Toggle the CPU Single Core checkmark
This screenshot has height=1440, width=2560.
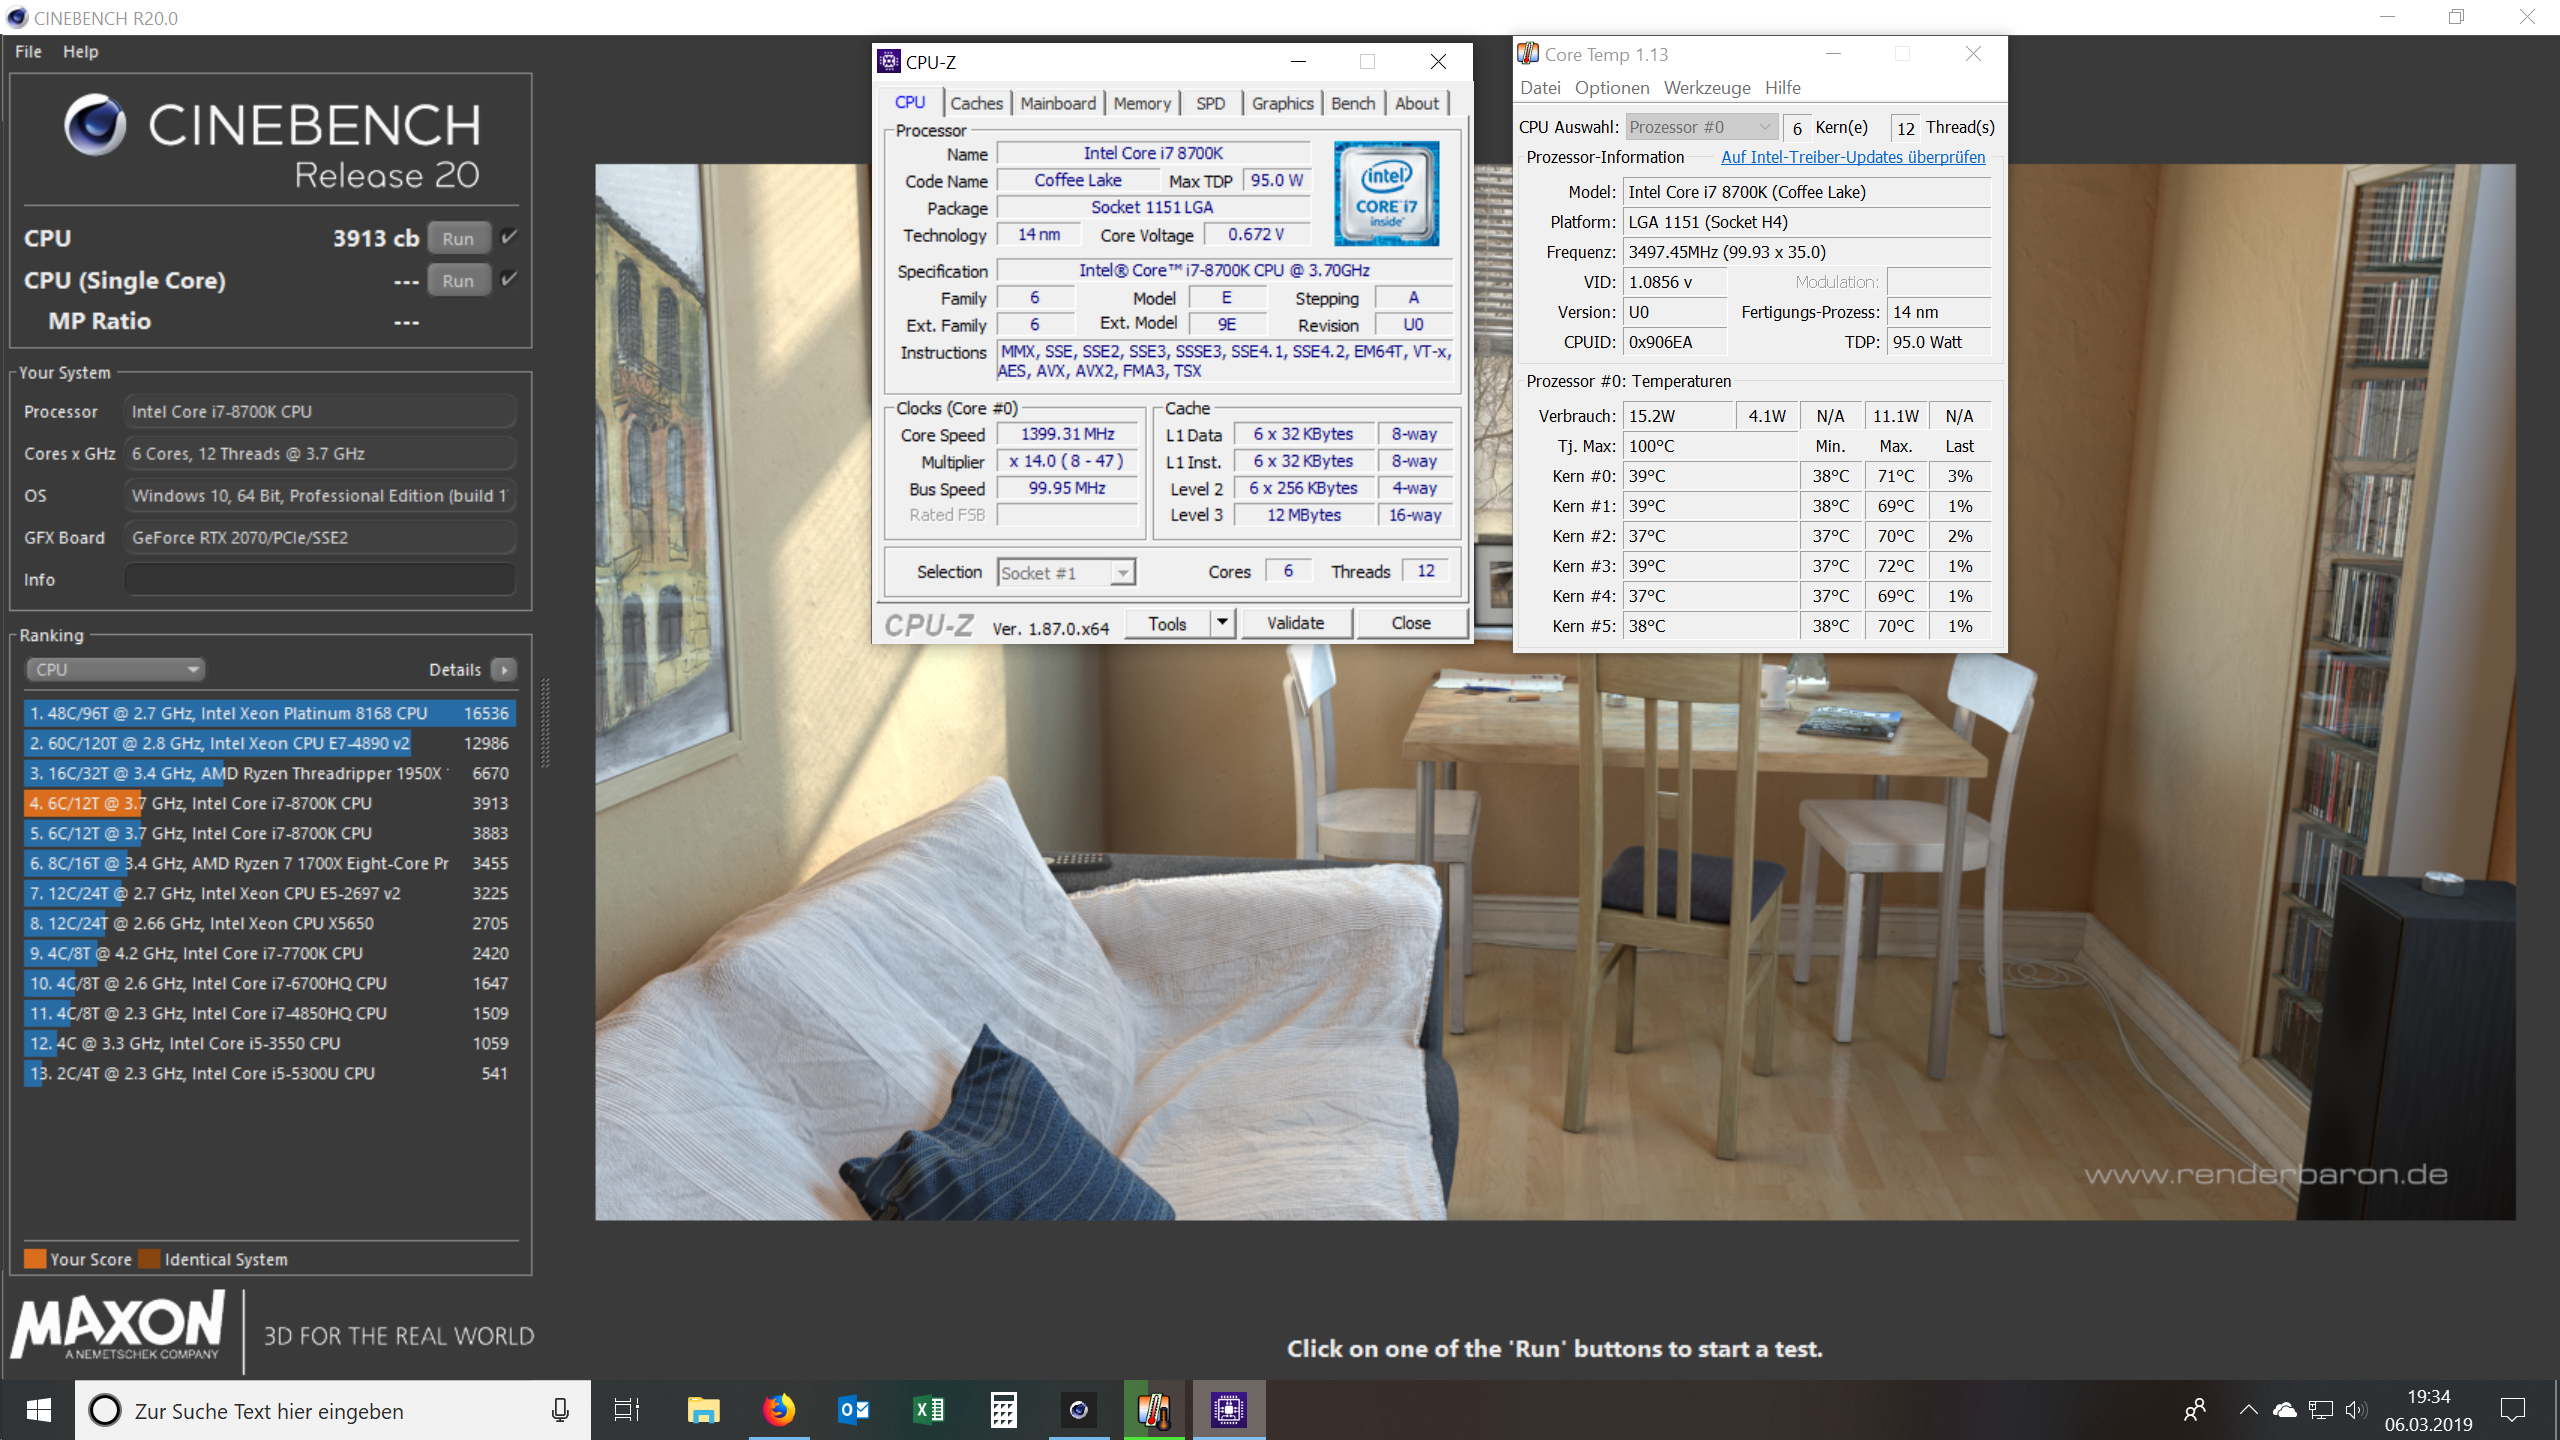click(509, 279)
